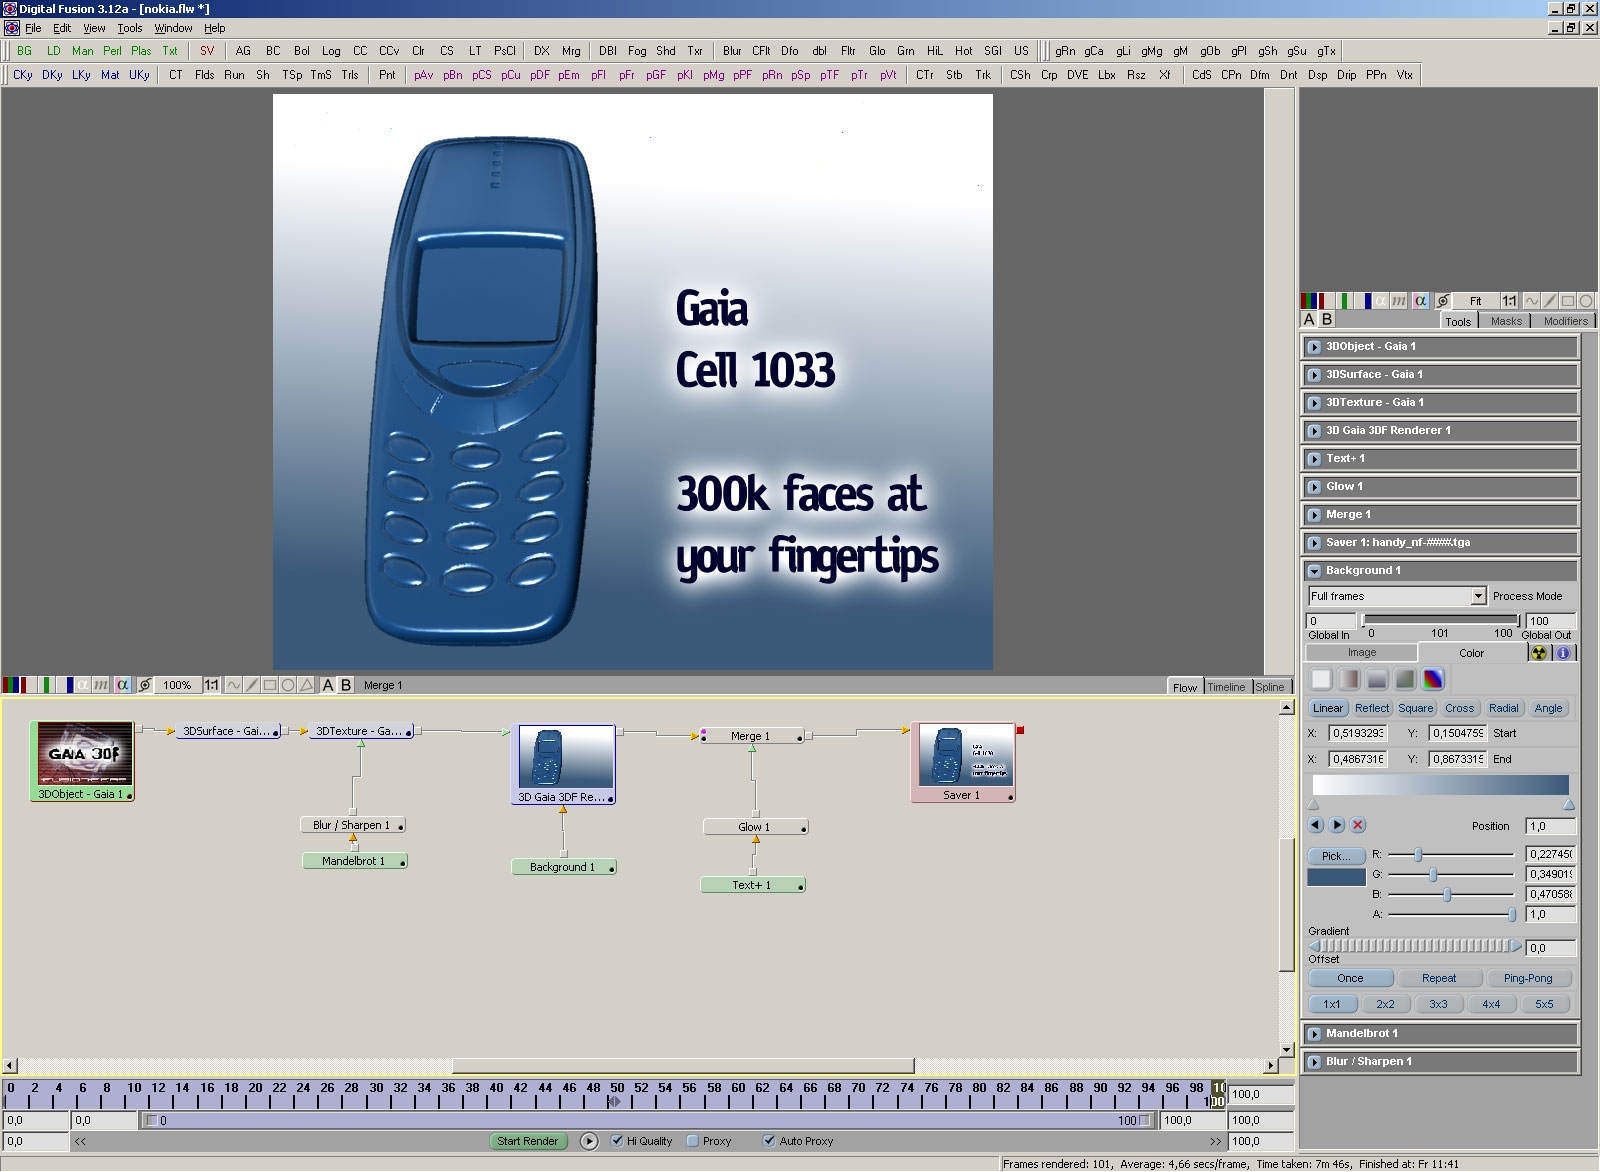Screen dimensions: 1600x1172
Task: Add a Resize tool via Rsz
Action: 1136,75
